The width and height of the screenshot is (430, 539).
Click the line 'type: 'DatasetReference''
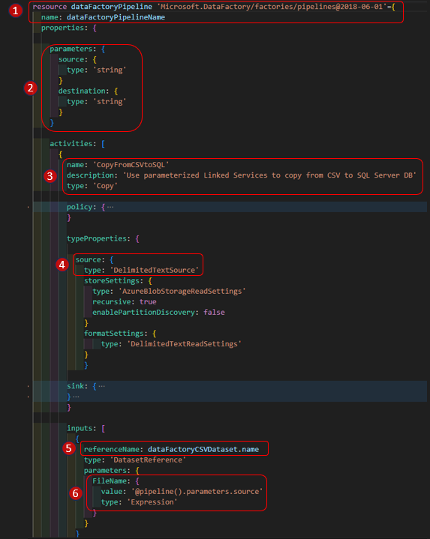(135, 460)
